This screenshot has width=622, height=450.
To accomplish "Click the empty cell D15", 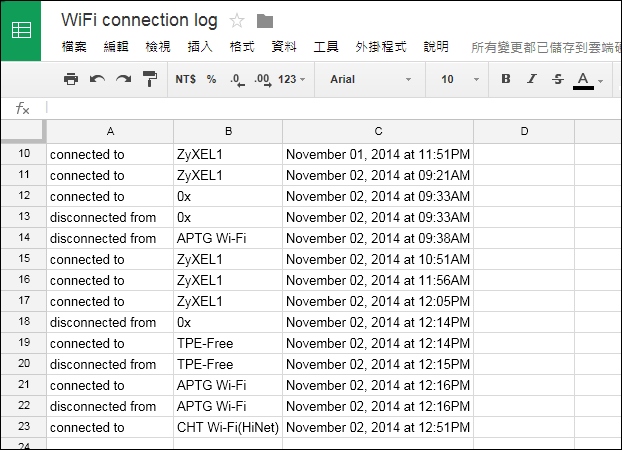I will [x=524, y=259].
